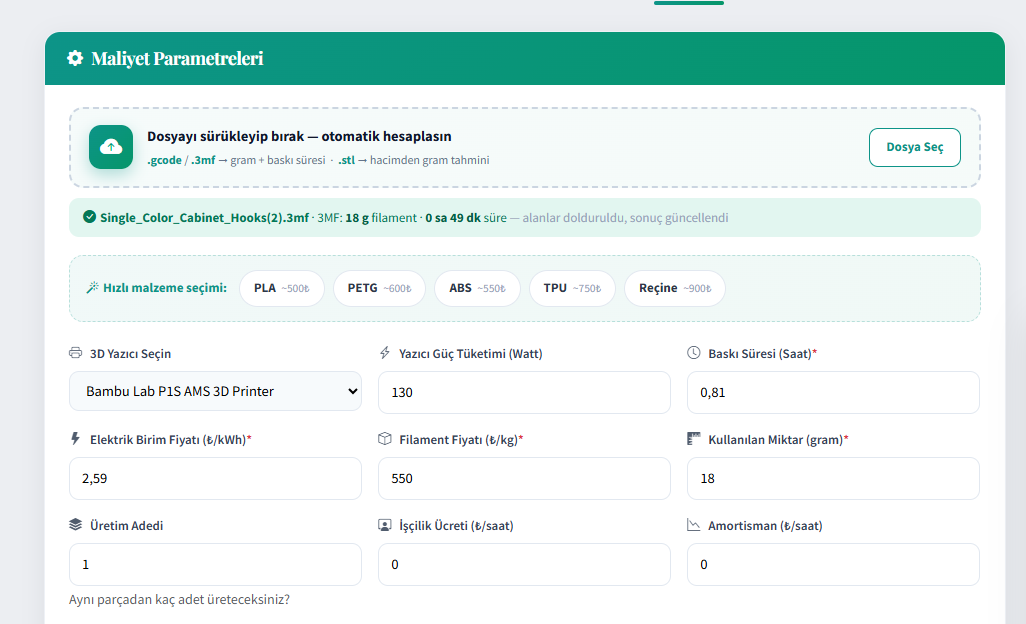The image size is (1026, 624).
Task: Focus the Filament Fiyatı field showing 550
Action: click(524, 478)
